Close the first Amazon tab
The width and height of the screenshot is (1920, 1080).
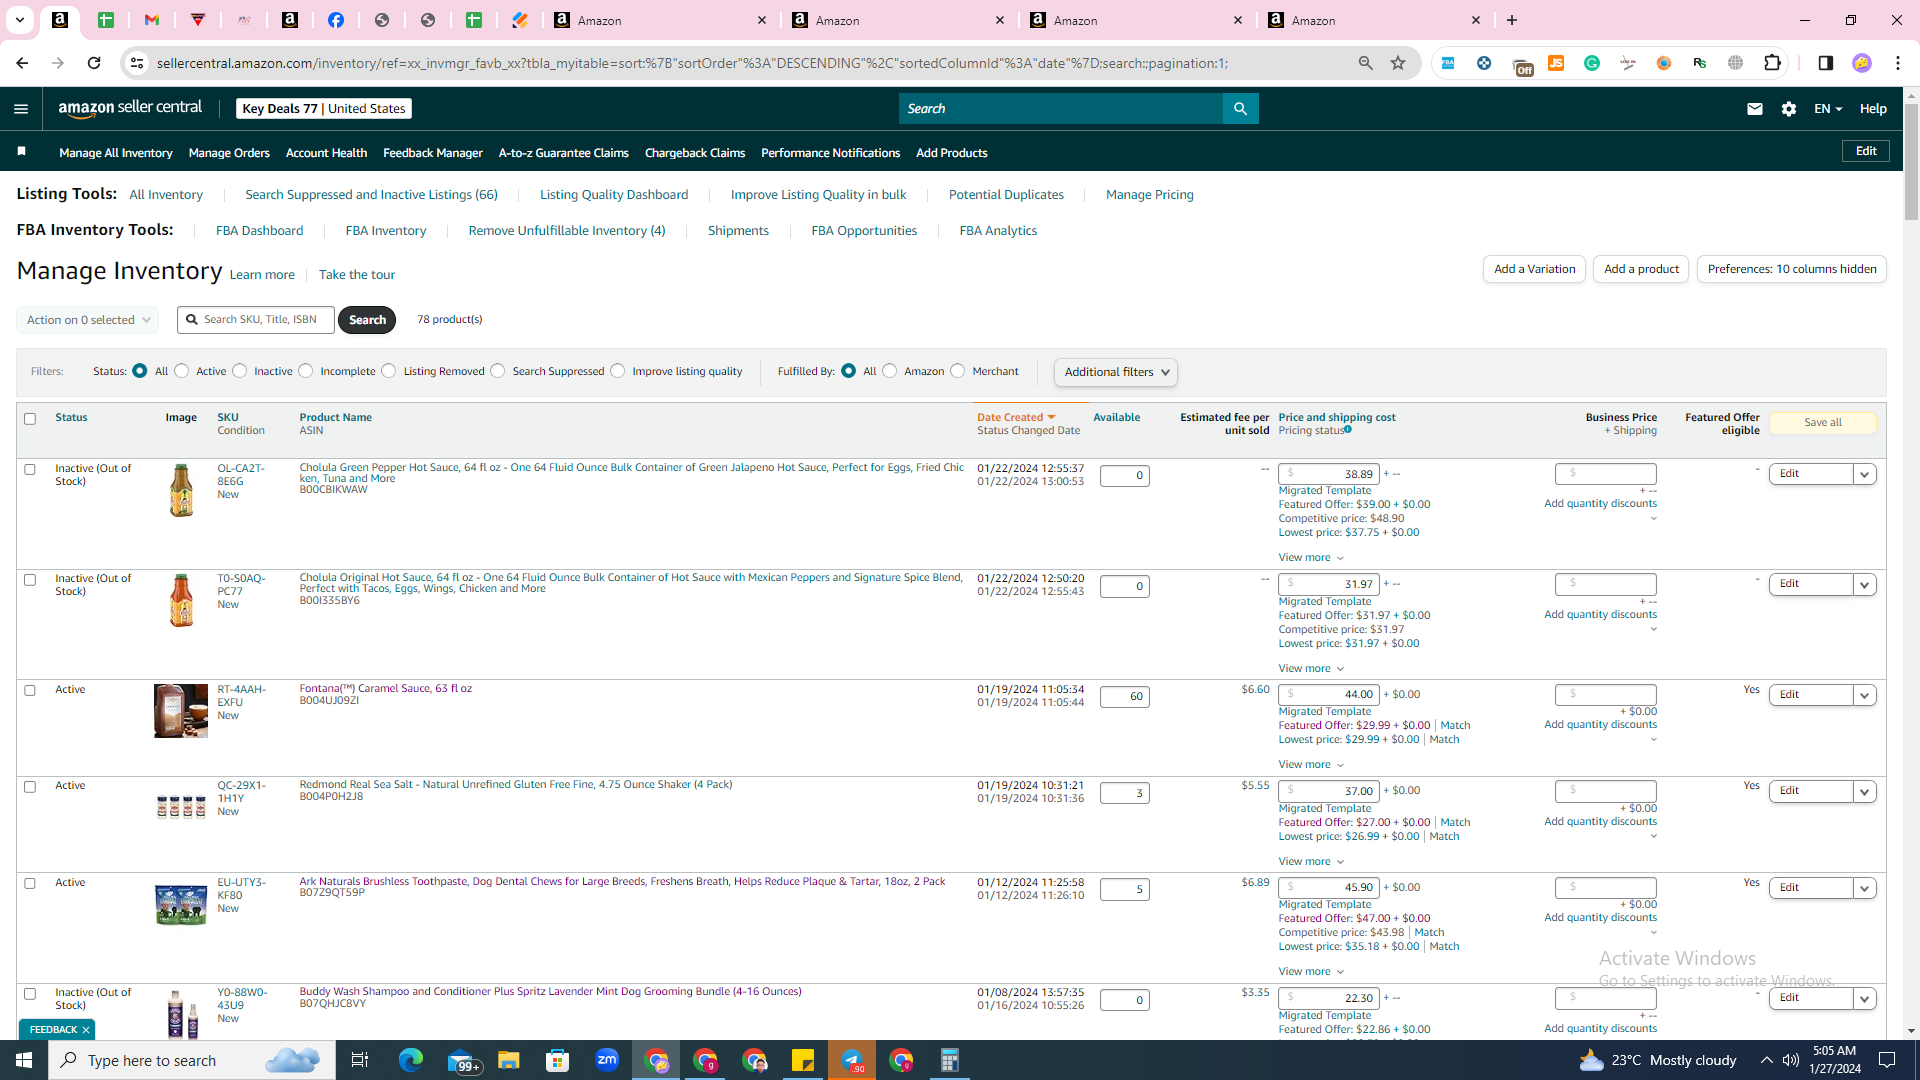[761, 20]
